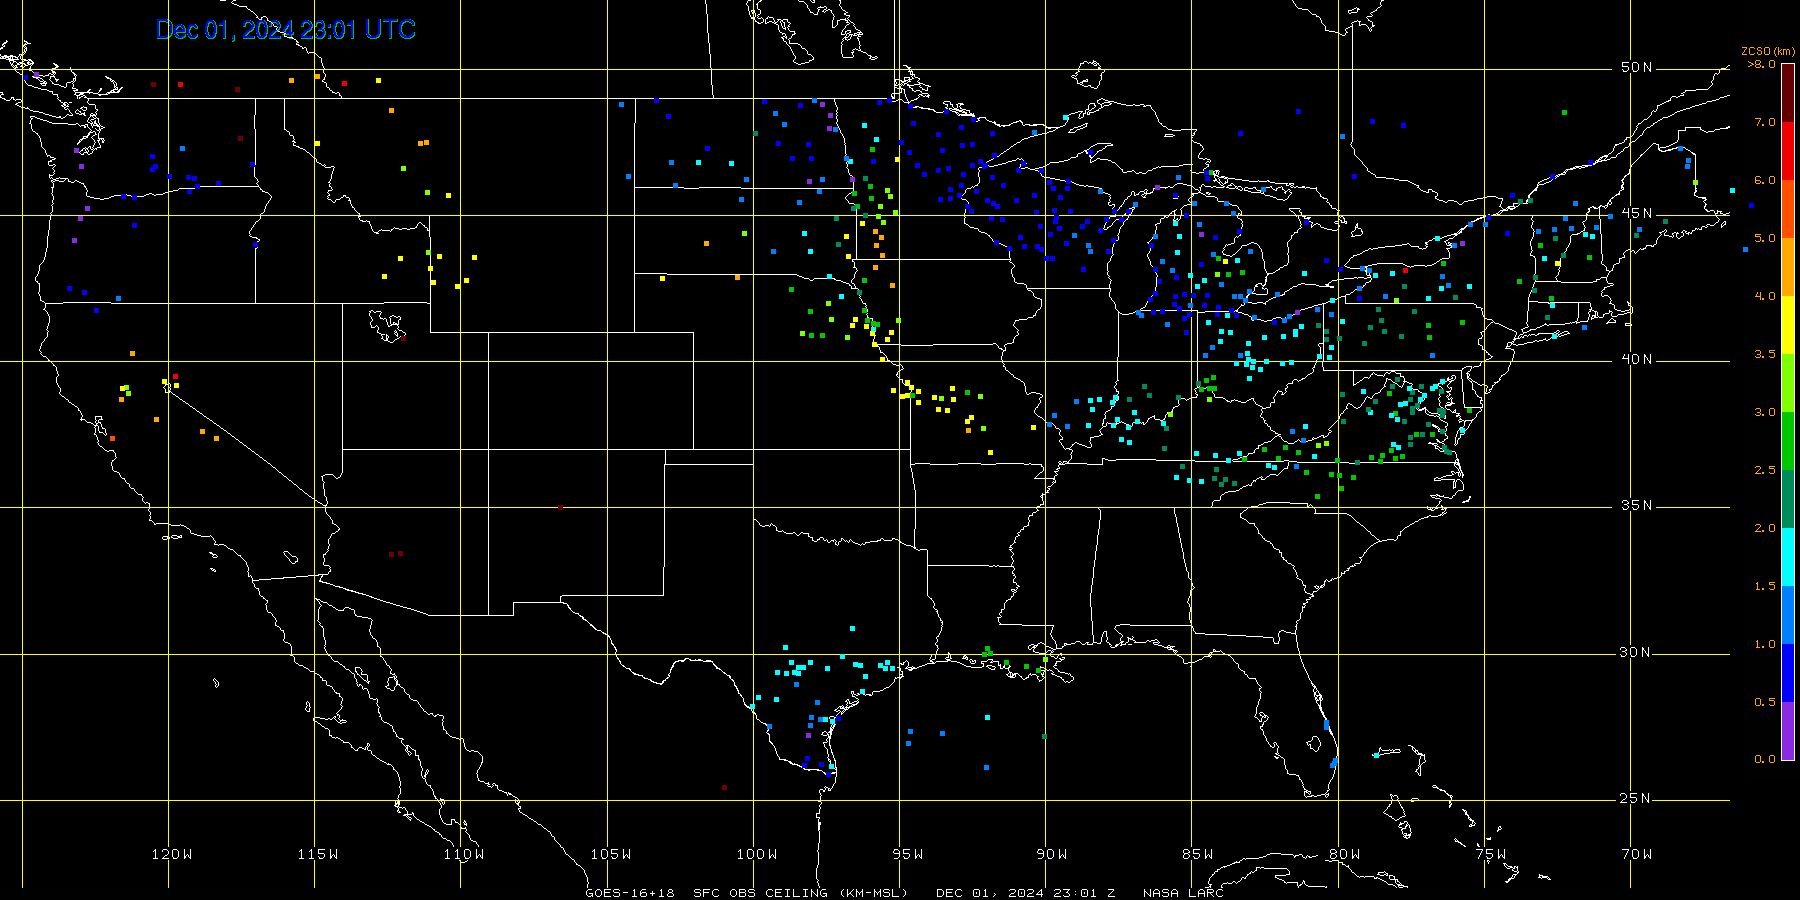Click the 70 W longitude label

(1637, 854)
